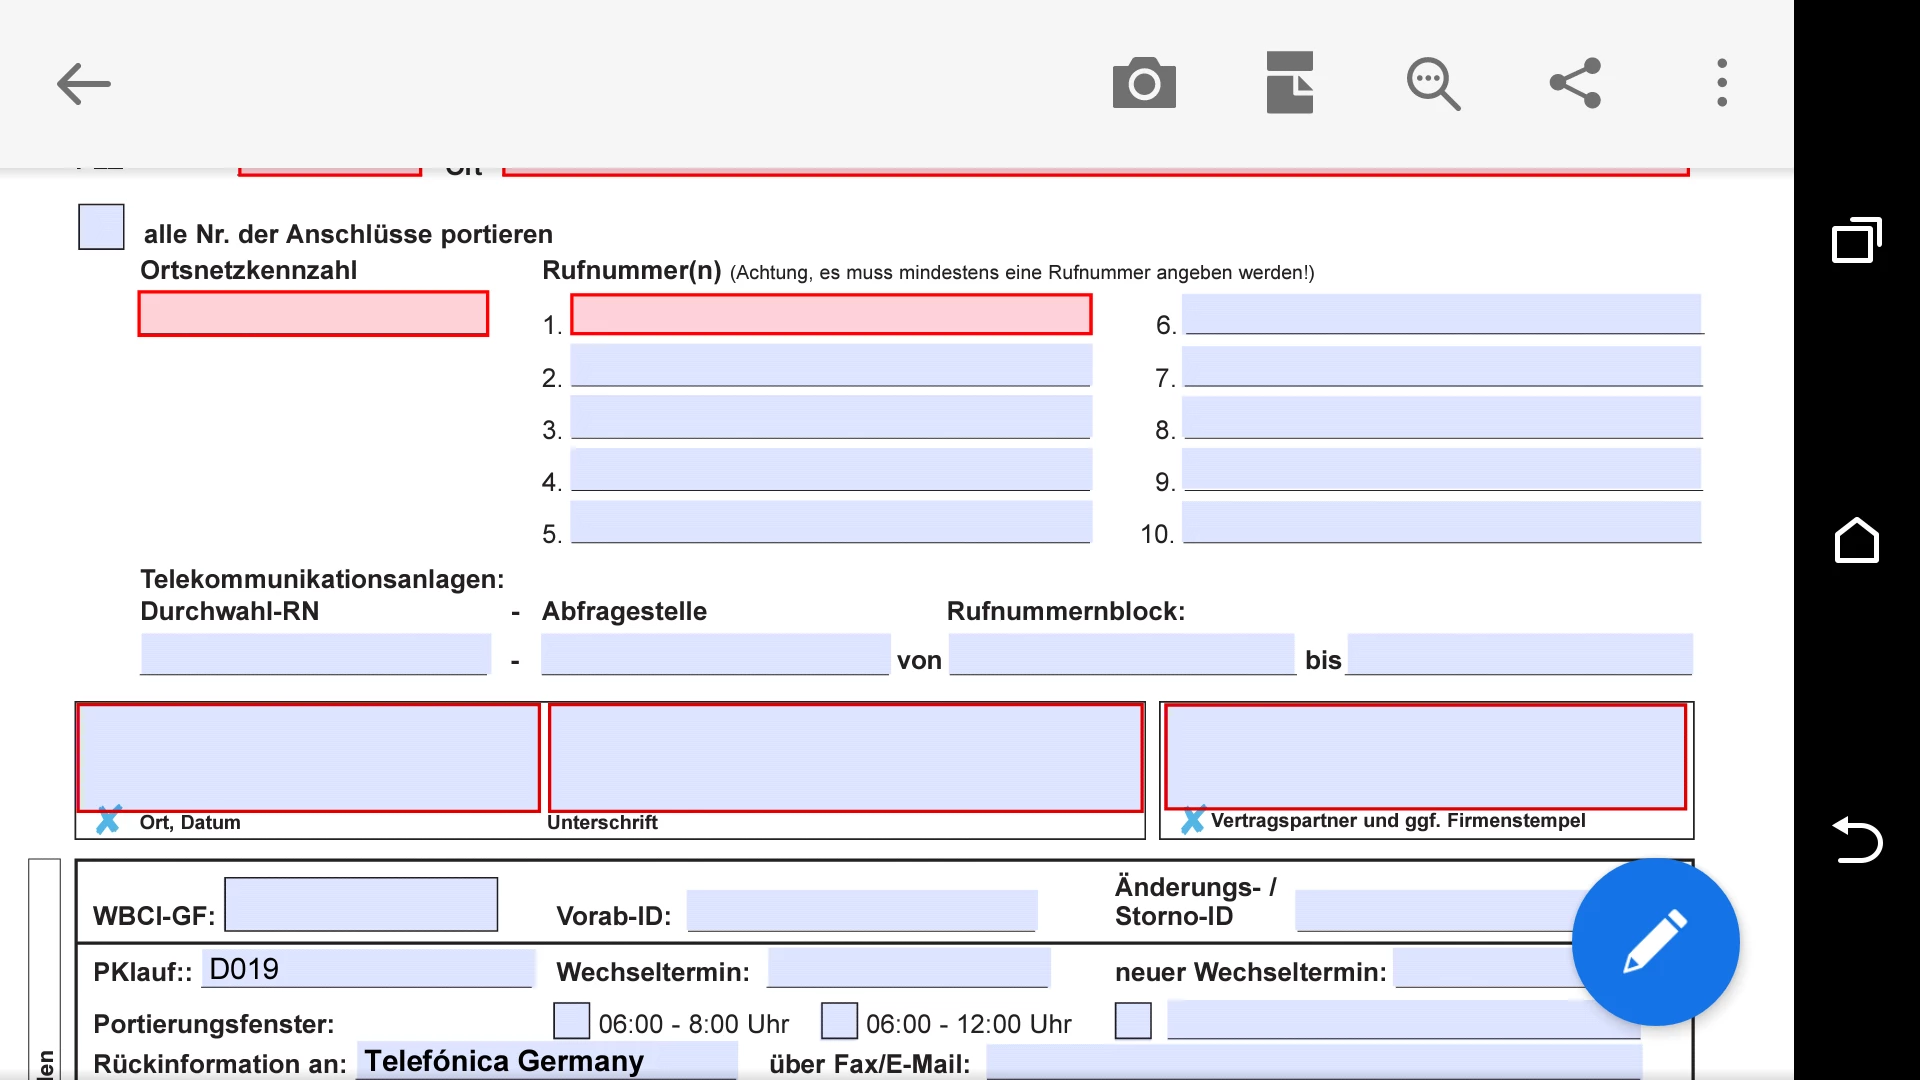Screen dimensions: 1920x1080
Task: Share the document via share icon
Action: pos(1576,83)
